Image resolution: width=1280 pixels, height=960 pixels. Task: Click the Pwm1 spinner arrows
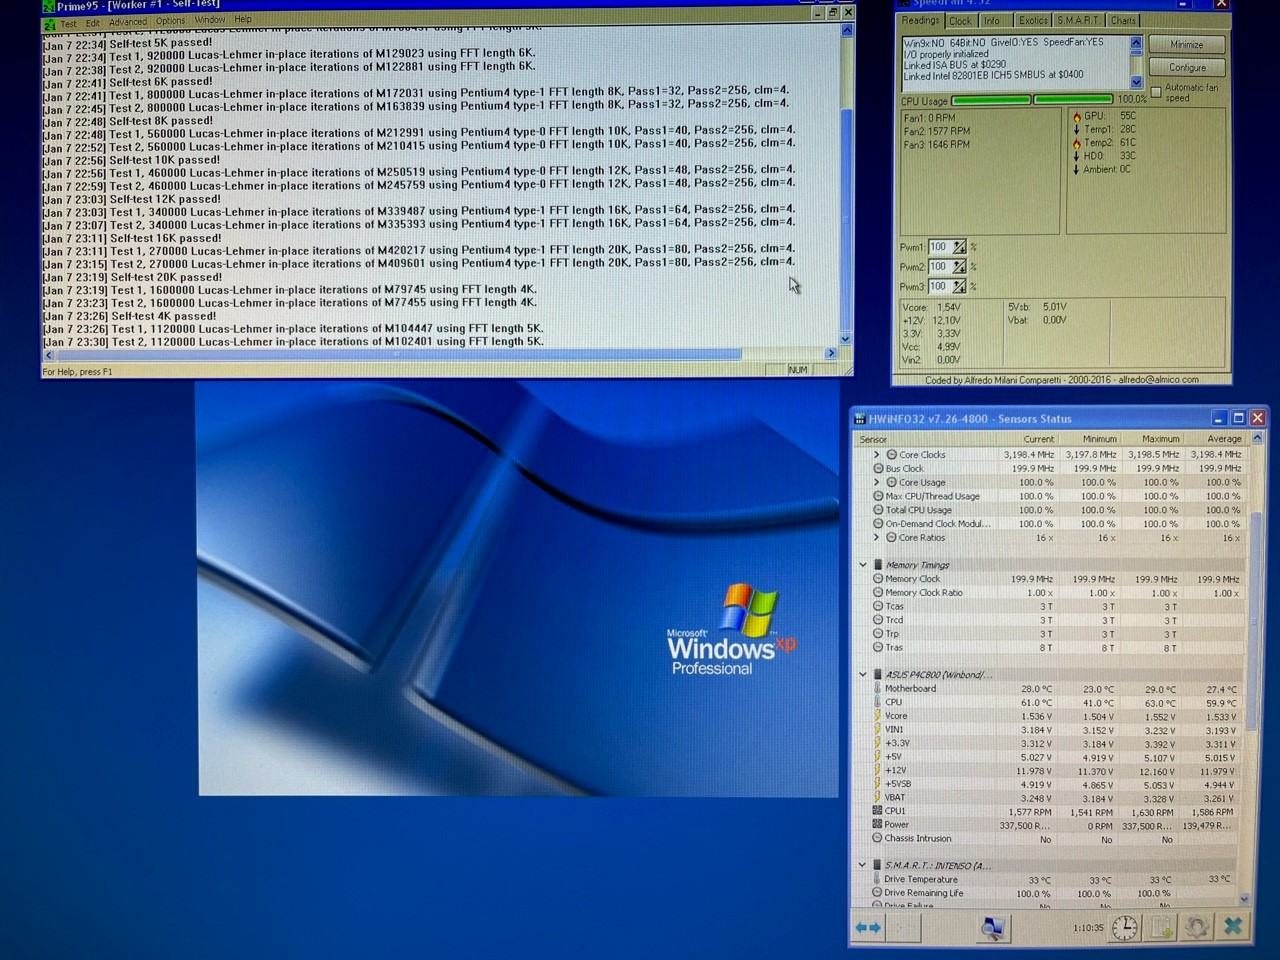[x=960, y=247]
